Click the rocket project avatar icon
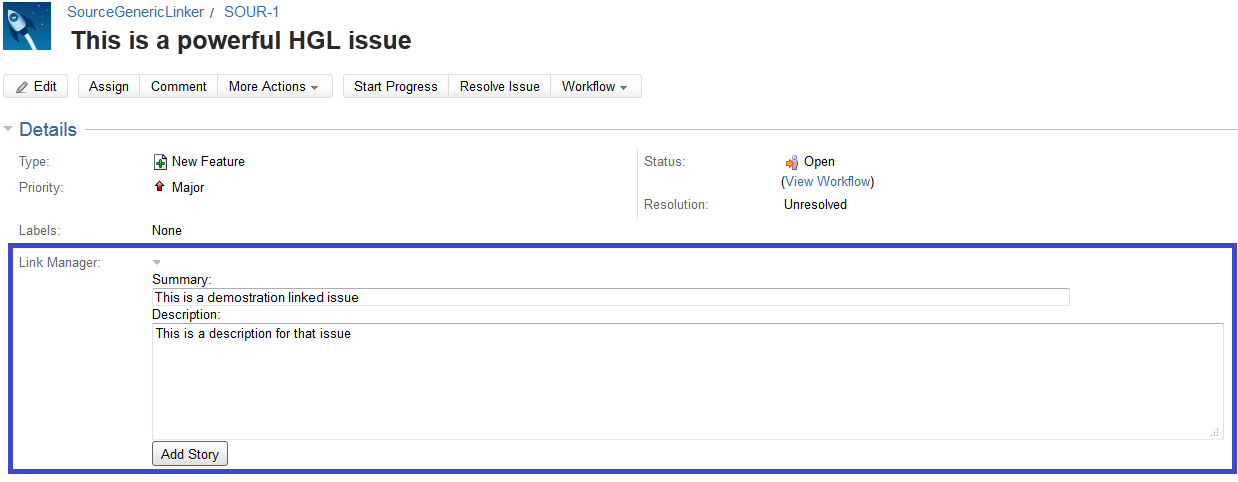The image size is (1238, 482). 27,26
